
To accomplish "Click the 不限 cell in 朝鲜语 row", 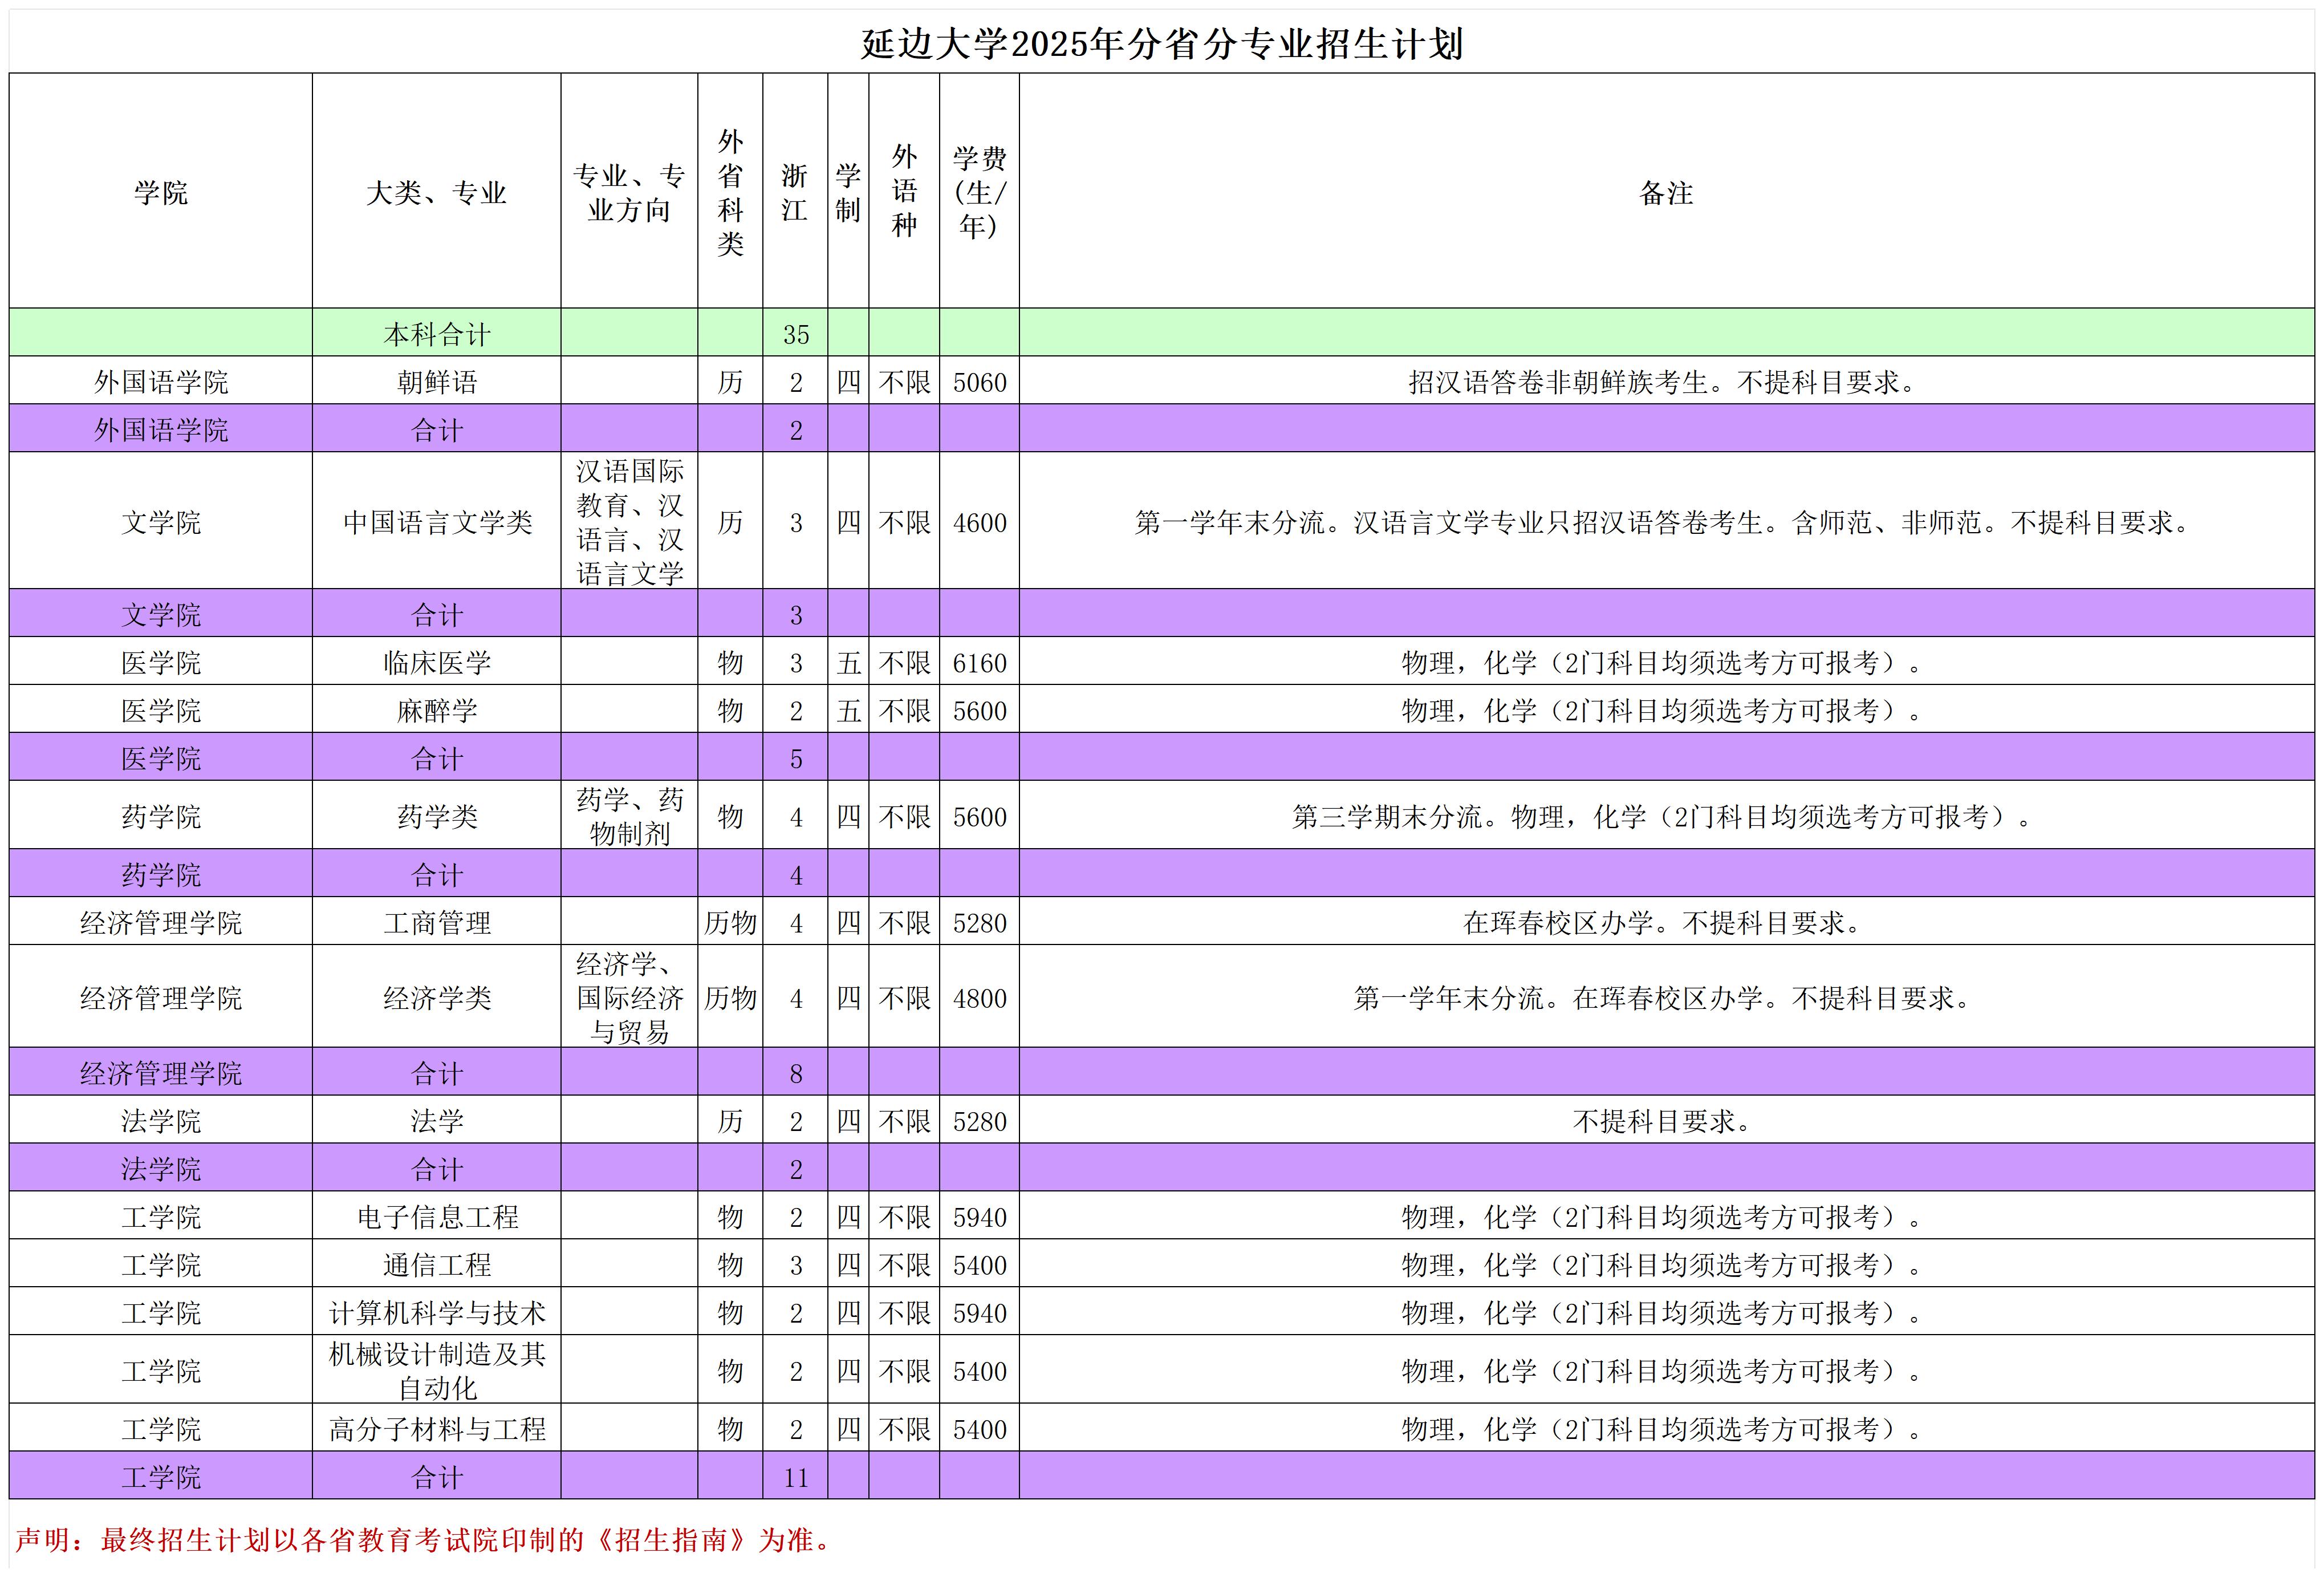I will 904,381.
